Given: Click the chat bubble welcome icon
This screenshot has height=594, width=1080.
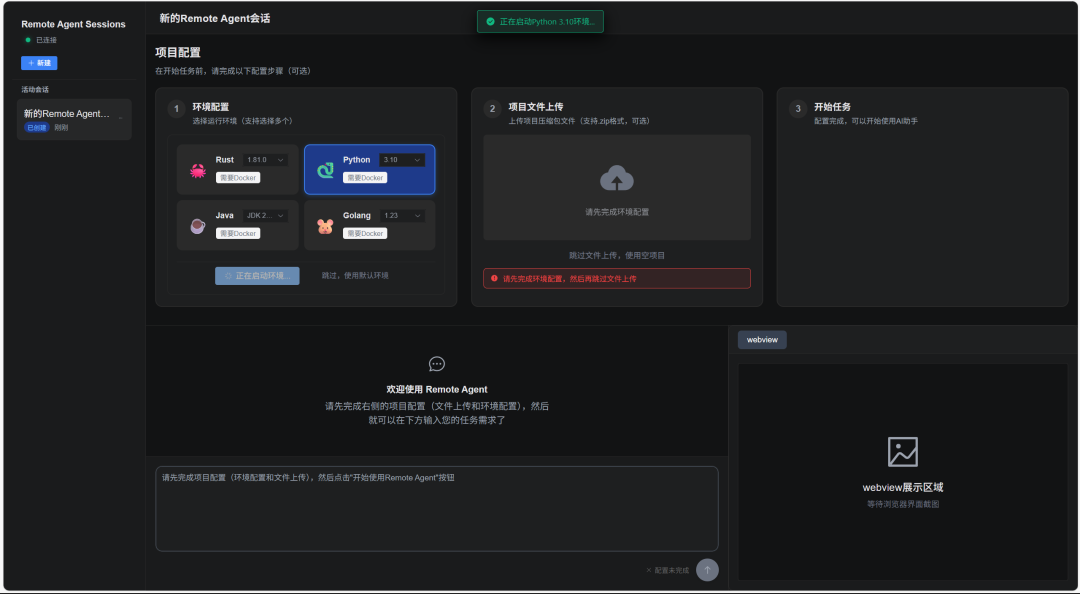Looking at the screenshot, I should (437, 364).
